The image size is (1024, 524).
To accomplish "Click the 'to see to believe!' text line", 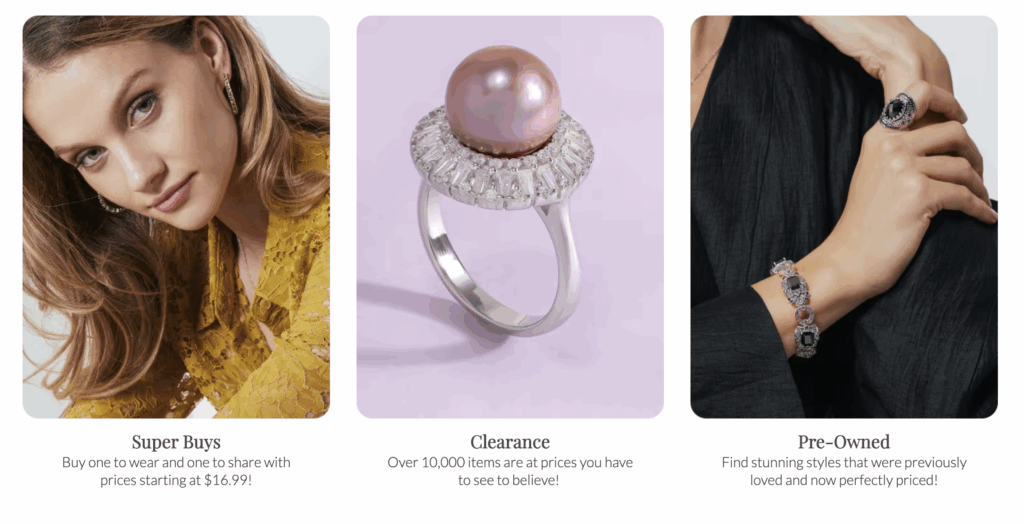I will (x=509, y=480).
